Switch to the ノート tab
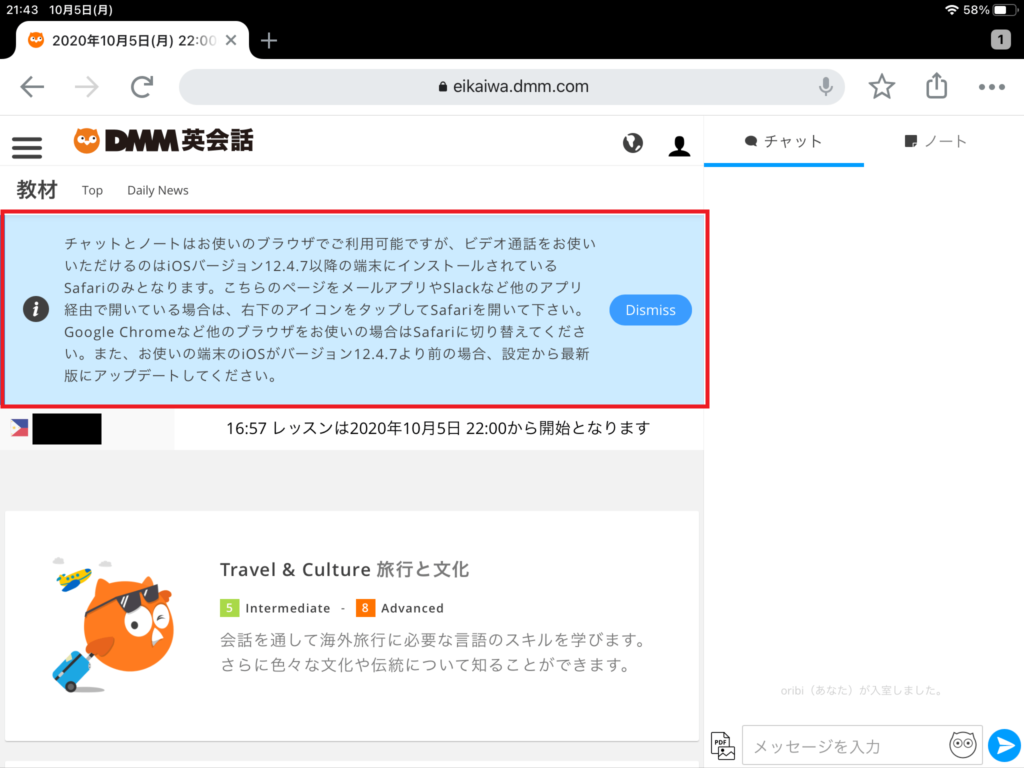Screen dimensions: 1024x768 (x=936, y=141)
